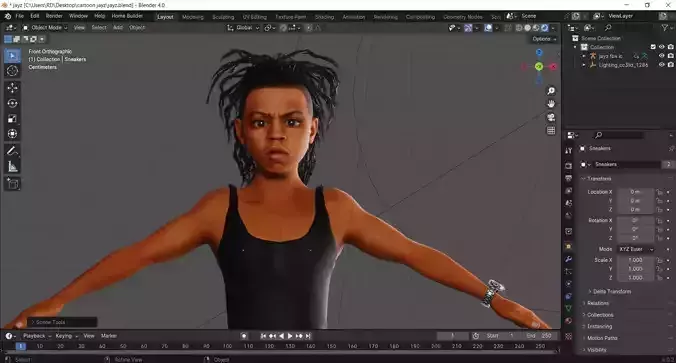Open the Edit menu
The height and width of the screenshot is (363, 676).
pos(35,16)
